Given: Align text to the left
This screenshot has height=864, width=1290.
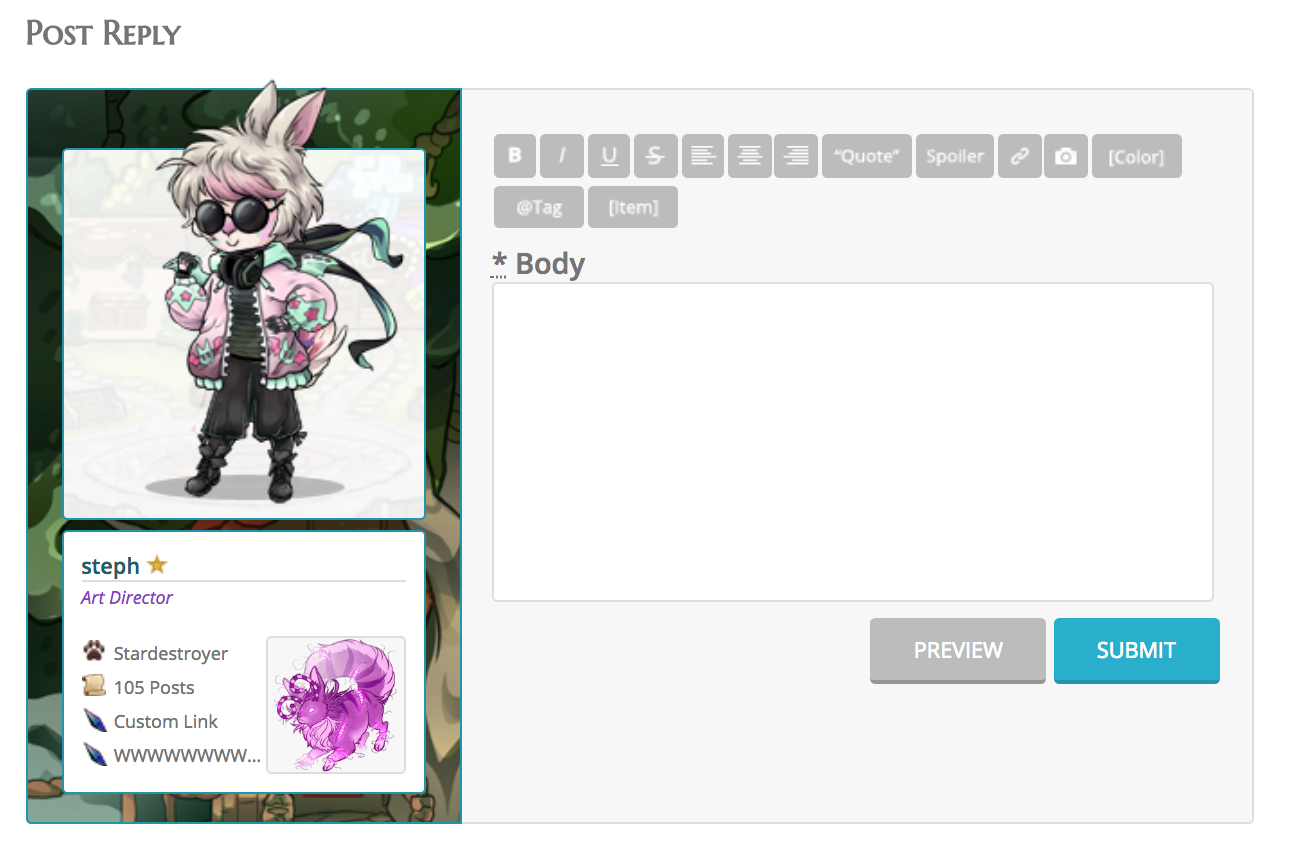Looking at the screenshot, I should (x=703, y=156).
